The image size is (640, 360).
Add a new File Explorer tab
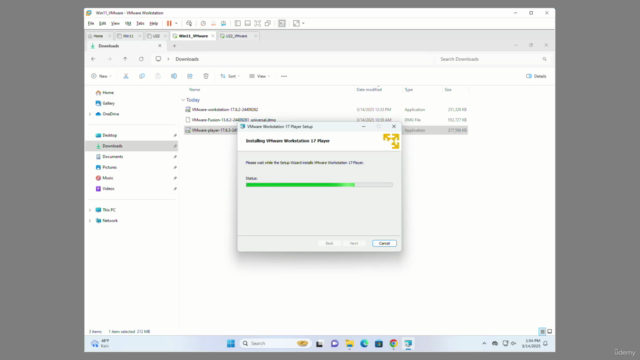tap(174, 46)
